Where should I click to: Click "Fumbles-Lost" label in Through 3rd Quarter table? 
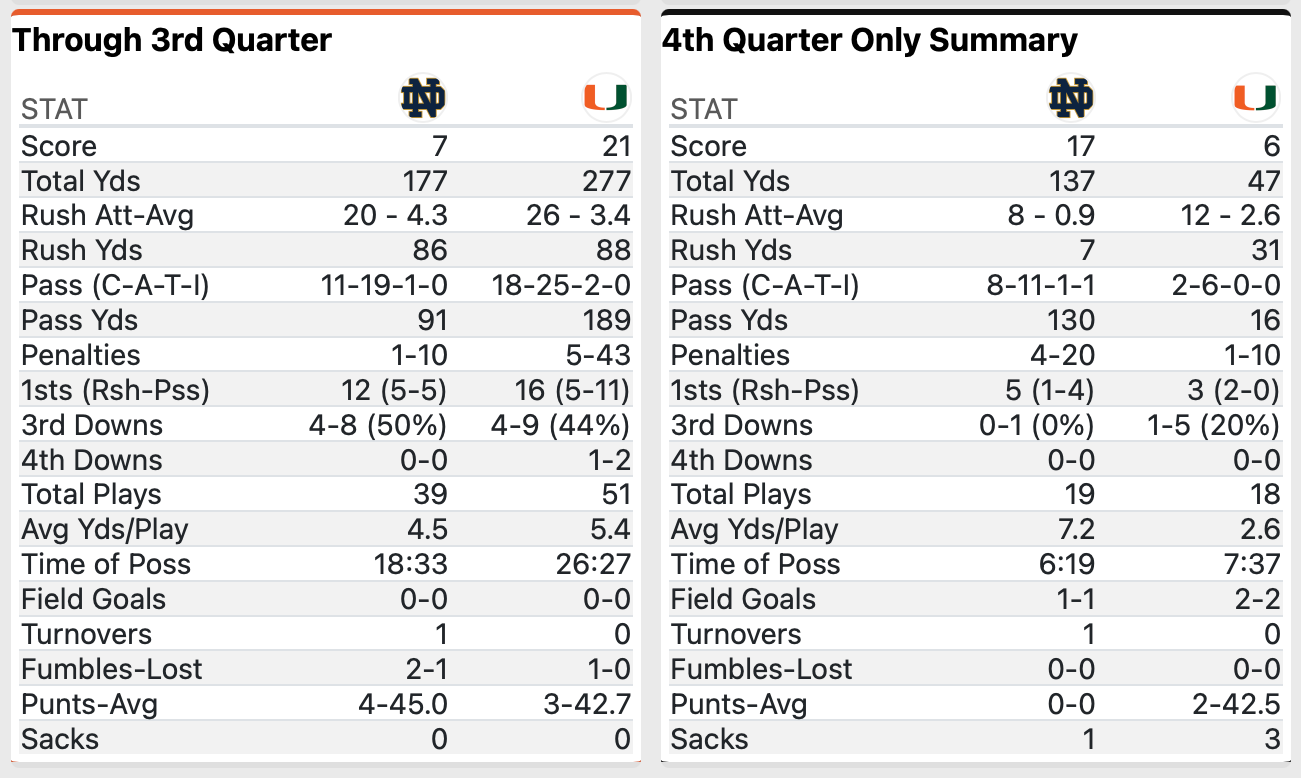[x=112, y=669]
